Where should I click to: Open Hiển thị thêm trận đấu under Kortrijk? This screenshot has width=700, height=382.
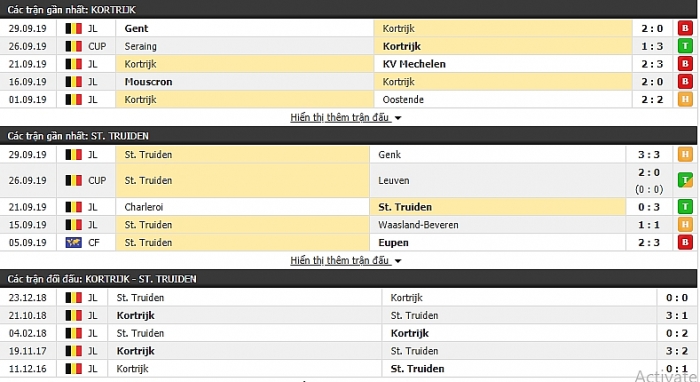click(x=340, y=117)
